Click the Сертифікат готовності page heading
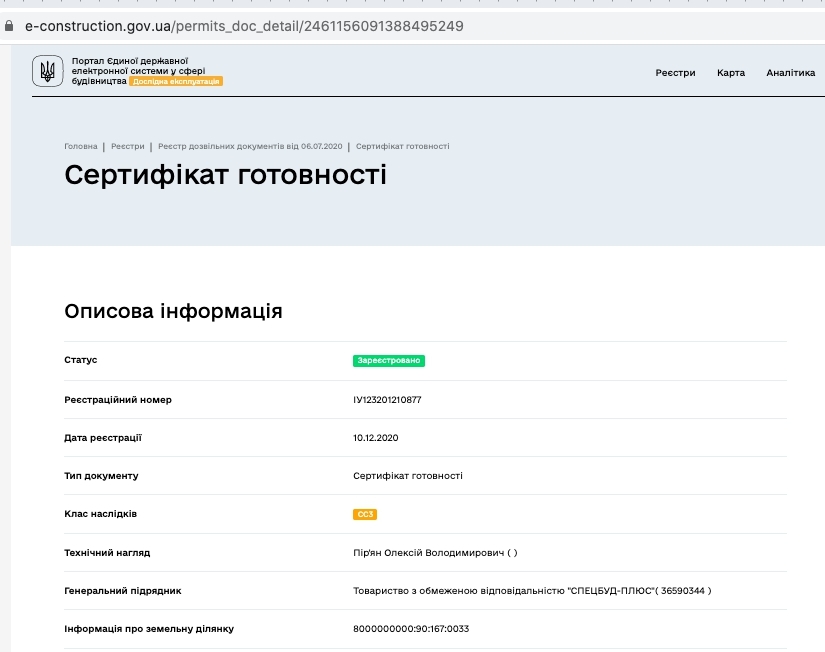Image resolution: width=825 pixels, height=652 pixels. (225, 174)
